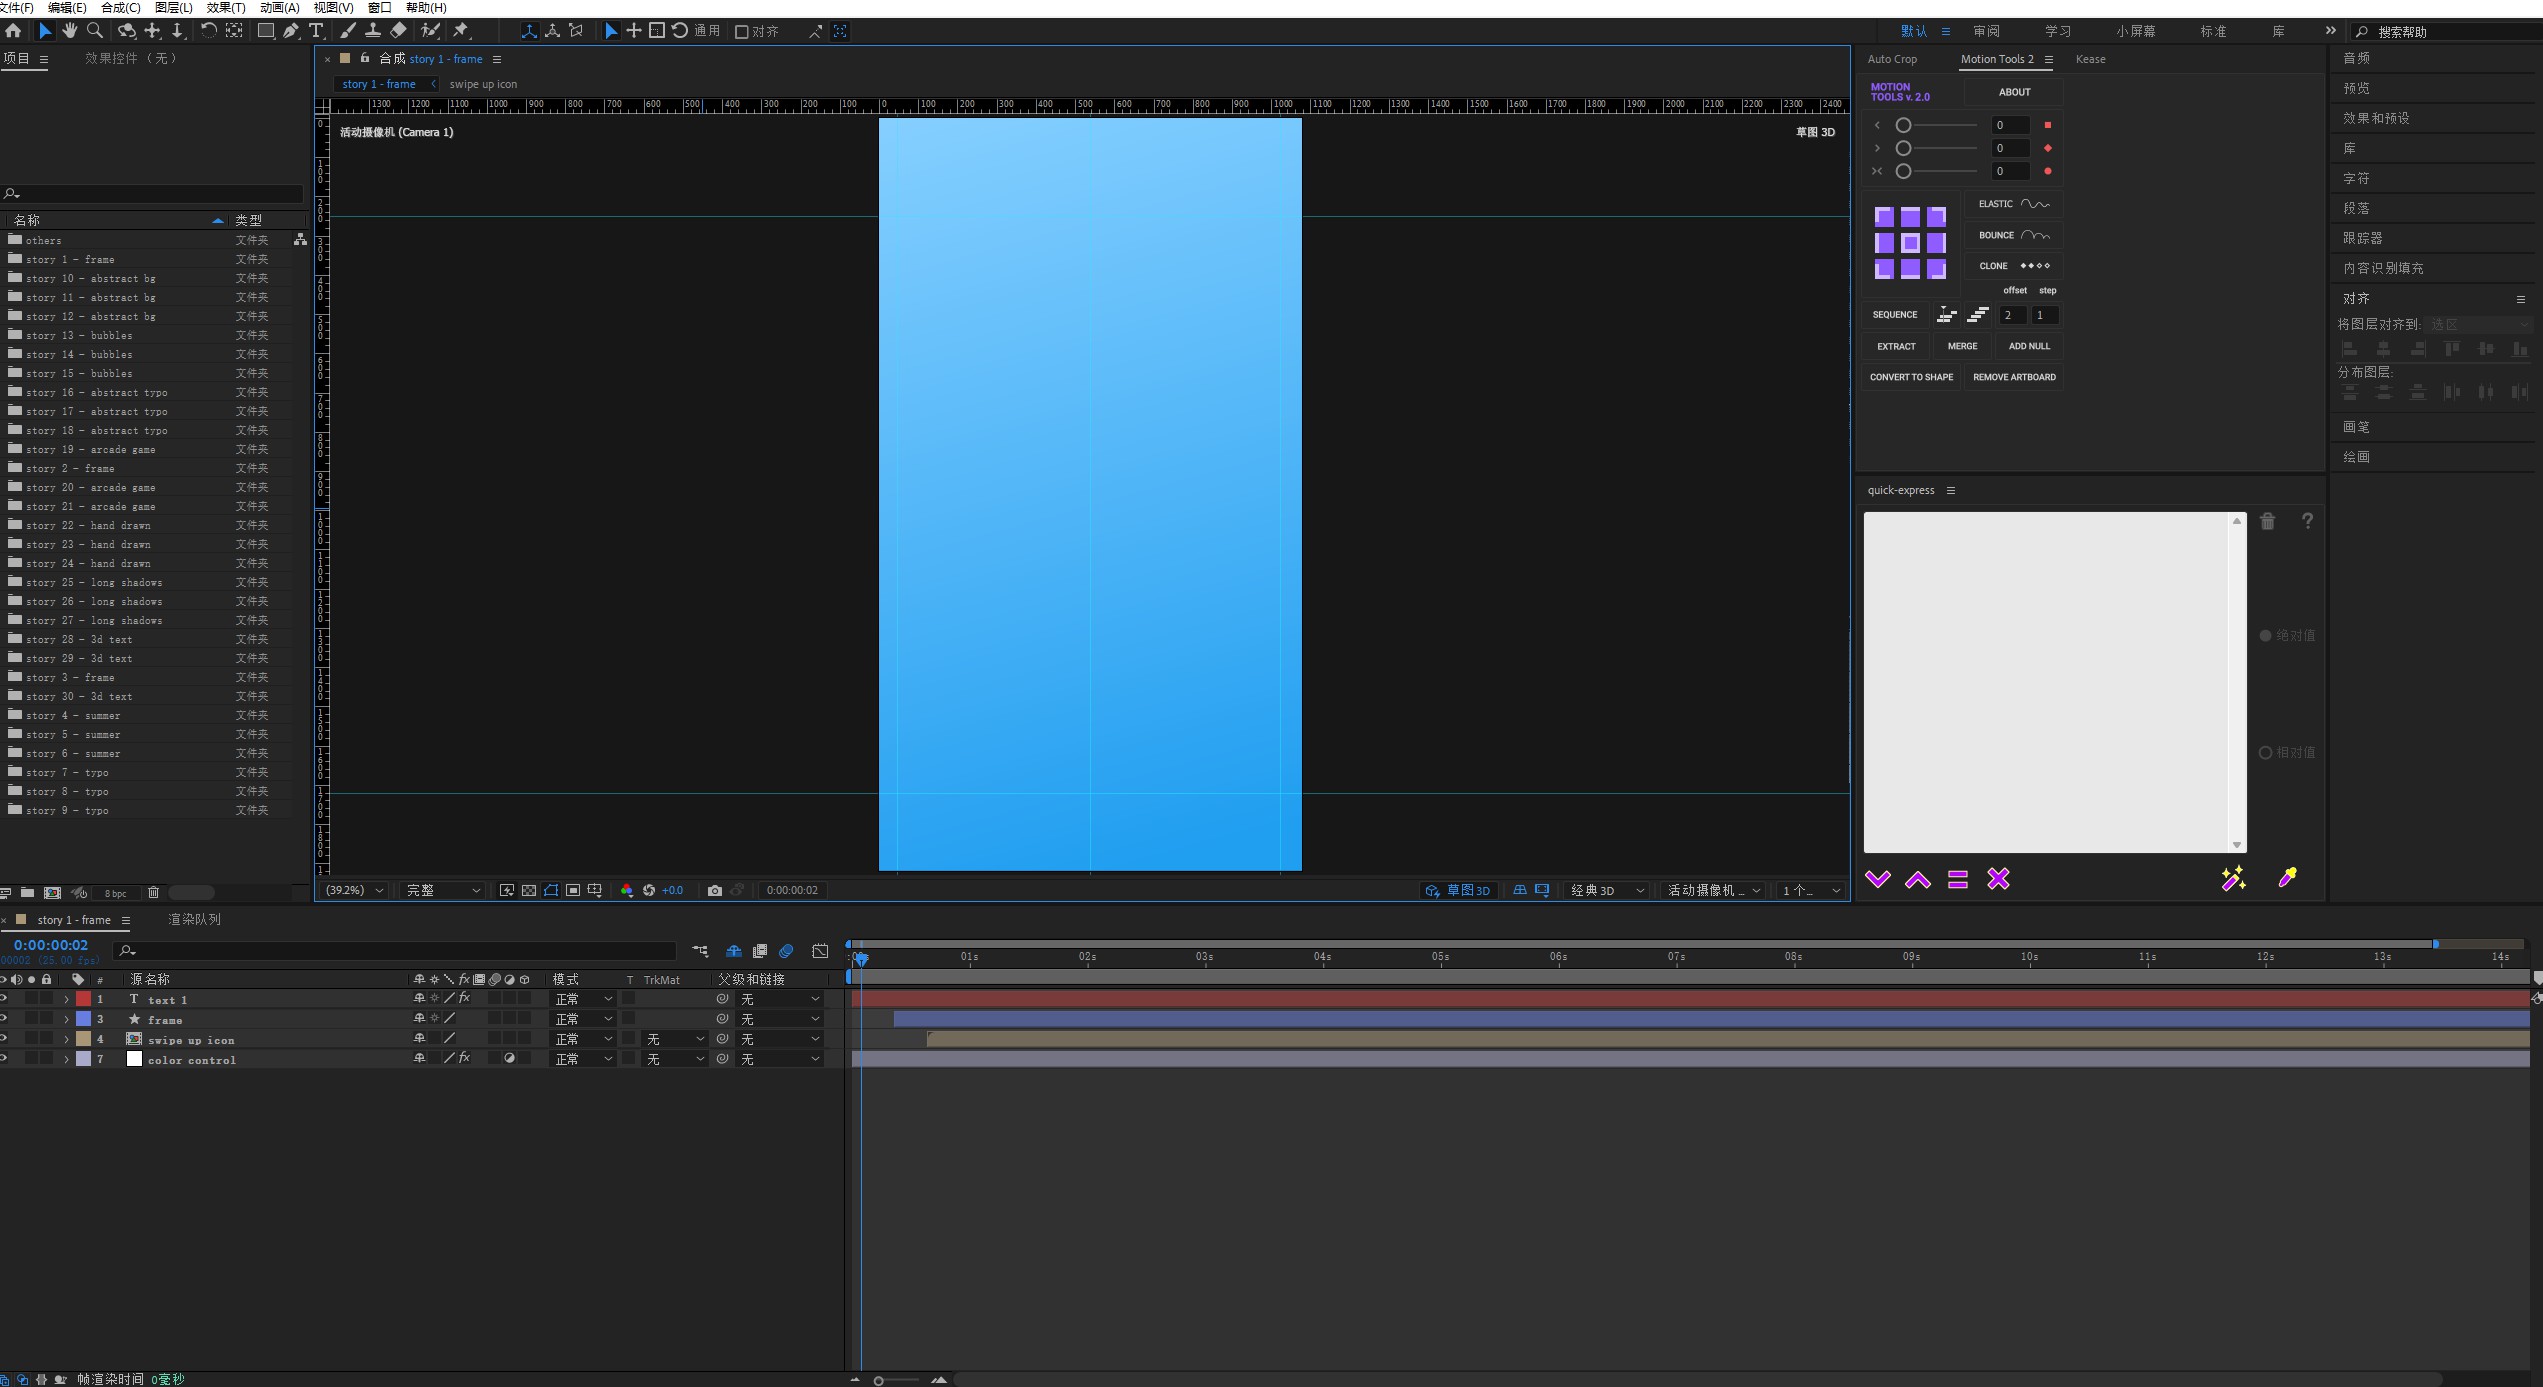The width and height of the screenshot is (2543, 1387).
Task: Click the ABOUT button in Motion Tools
Action: tap(2014, 92)
